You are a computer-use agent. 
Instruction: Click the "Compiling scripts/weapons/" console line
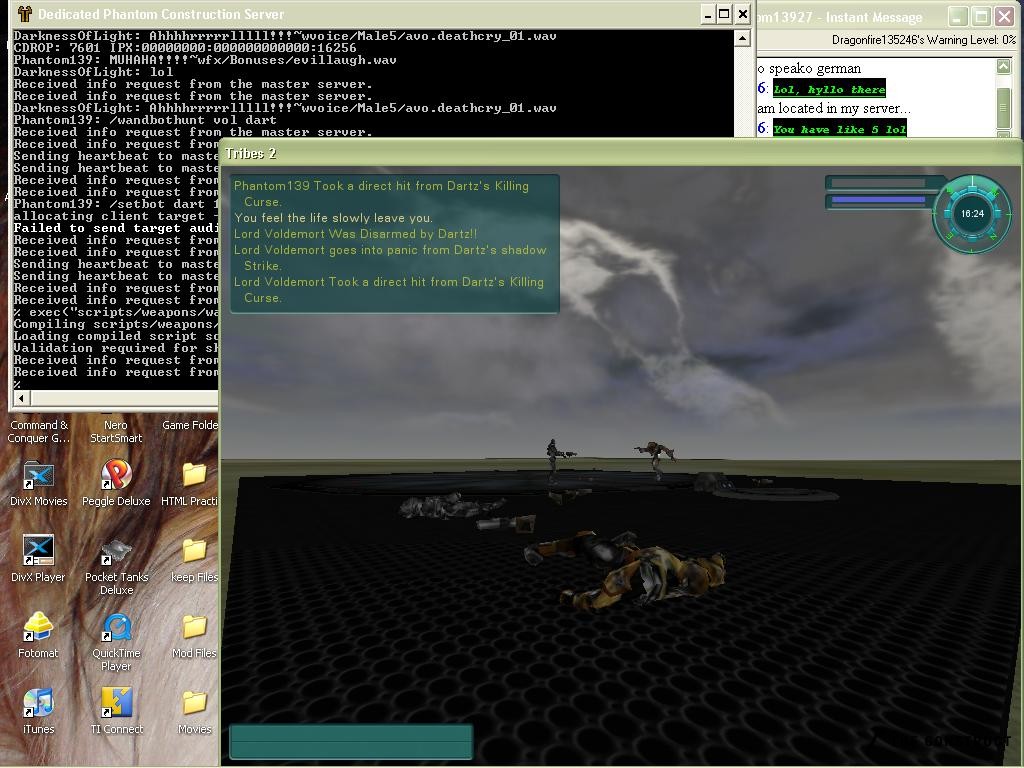tap(116, 324)
